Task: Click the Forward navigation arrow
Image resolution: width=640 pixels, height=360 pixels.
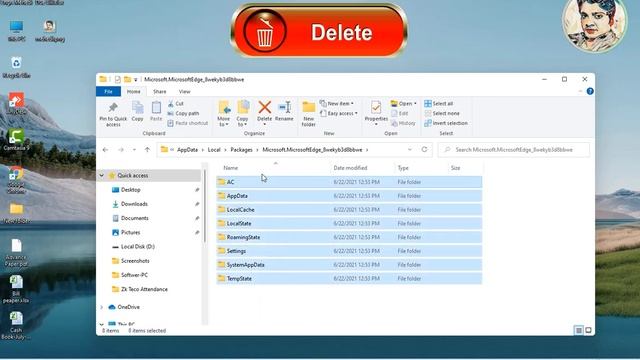Action: pyautogui.click(x=121, y=150)
